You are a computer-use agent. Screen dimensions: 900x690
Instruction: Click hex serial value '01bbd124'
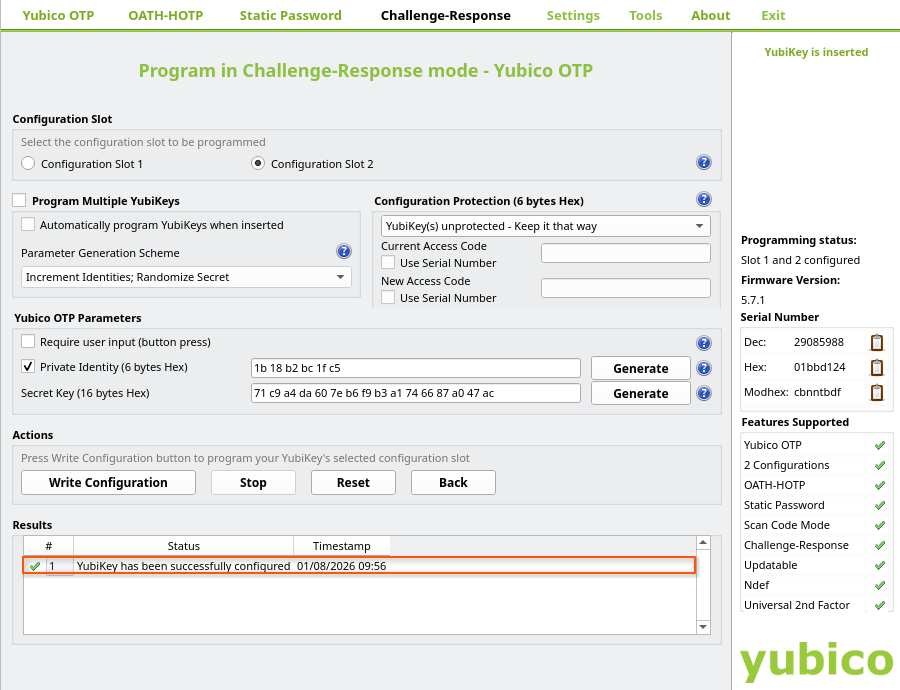point(819,367)
